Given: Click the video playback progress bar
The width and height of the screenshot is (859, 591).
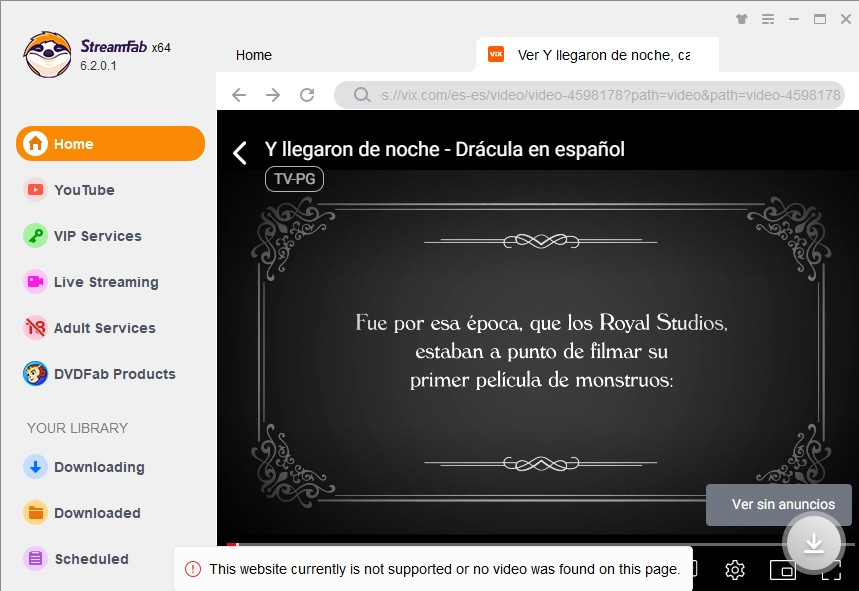Looking at the screenshot, I should 500,545.
